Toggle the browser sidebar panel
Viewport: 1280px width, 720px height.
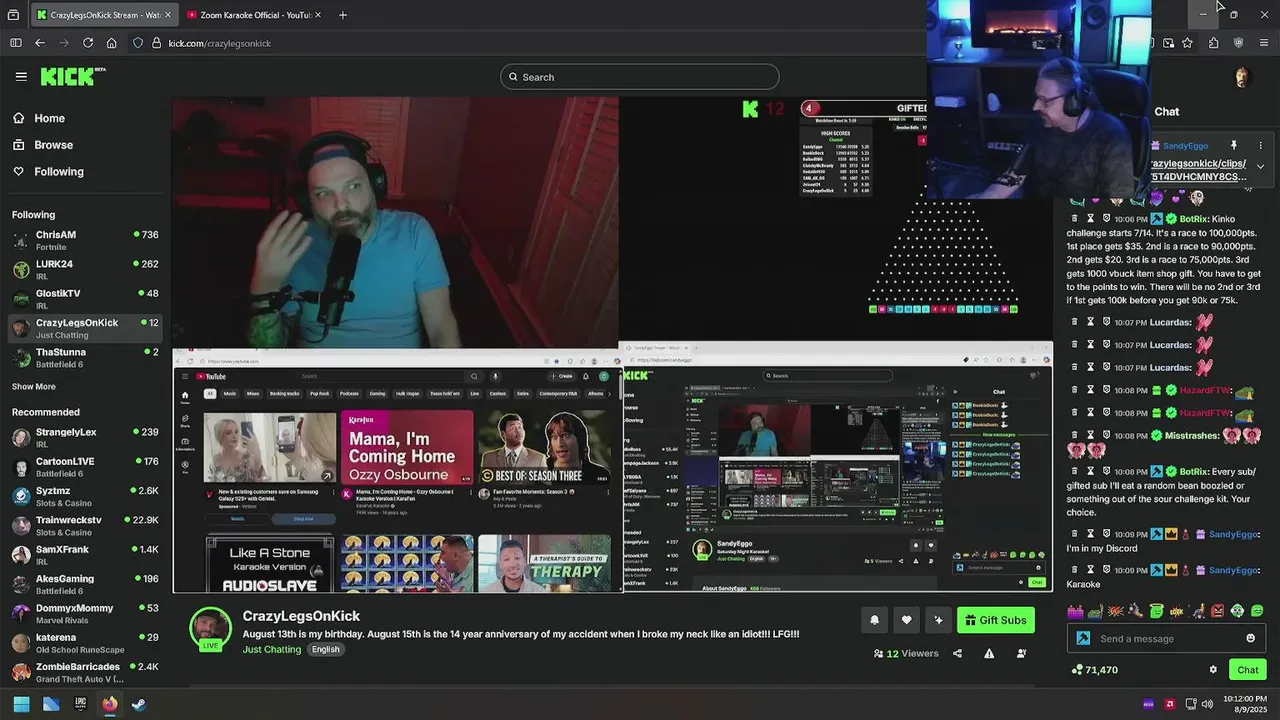(15, 43)
